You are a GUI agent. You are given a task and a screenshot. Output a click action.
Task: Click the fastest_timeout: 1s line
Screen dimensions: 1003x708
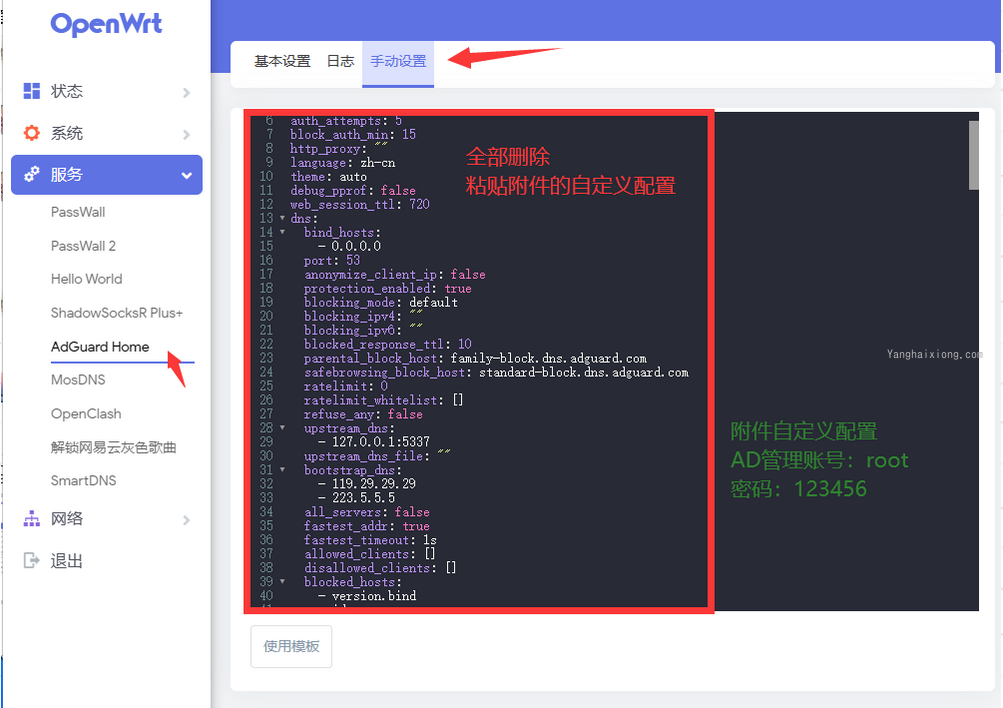(370, 540)
